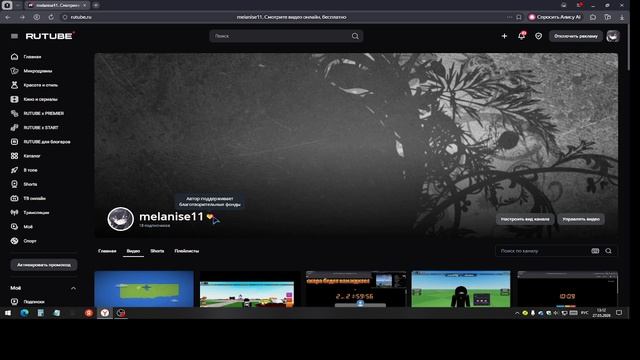
Task: Click Отключить рекламу button
Action: (576, 36)
